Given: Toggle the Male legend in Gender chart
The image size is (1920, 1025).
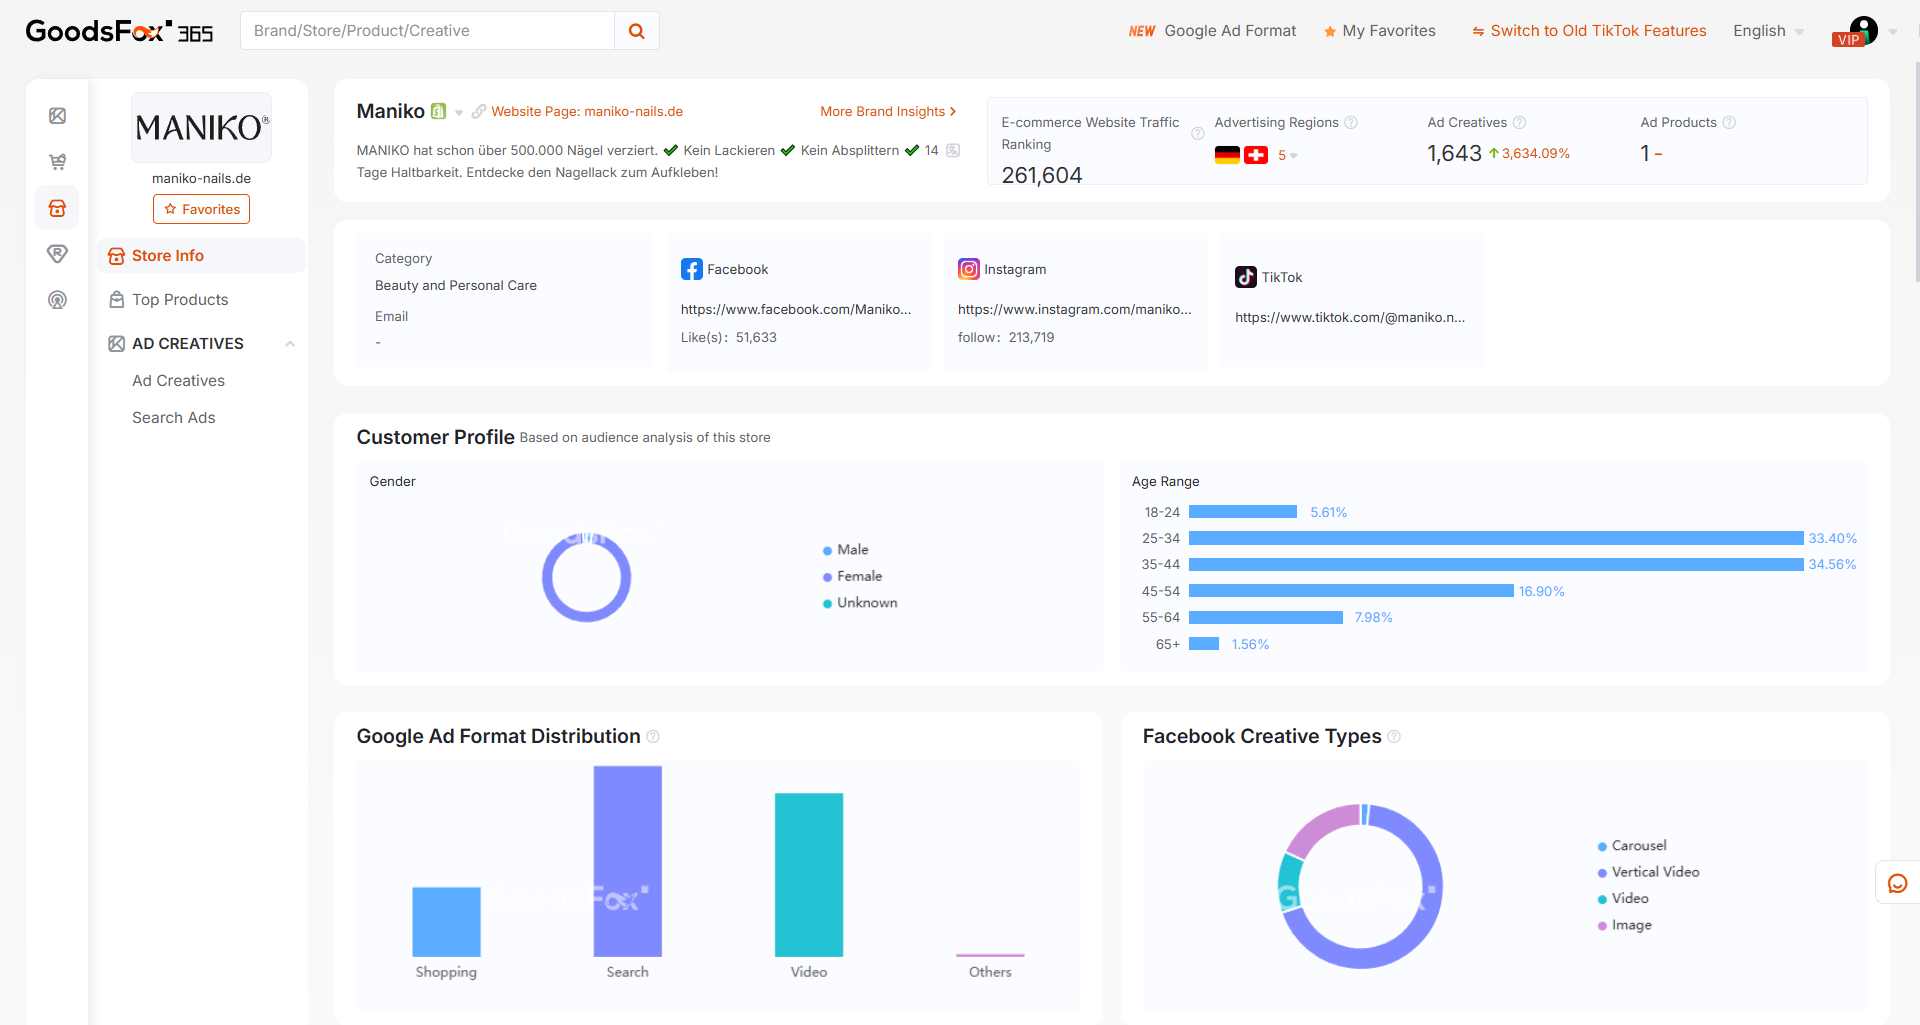Looking at the screenshot, I should [x=846, y=550].
